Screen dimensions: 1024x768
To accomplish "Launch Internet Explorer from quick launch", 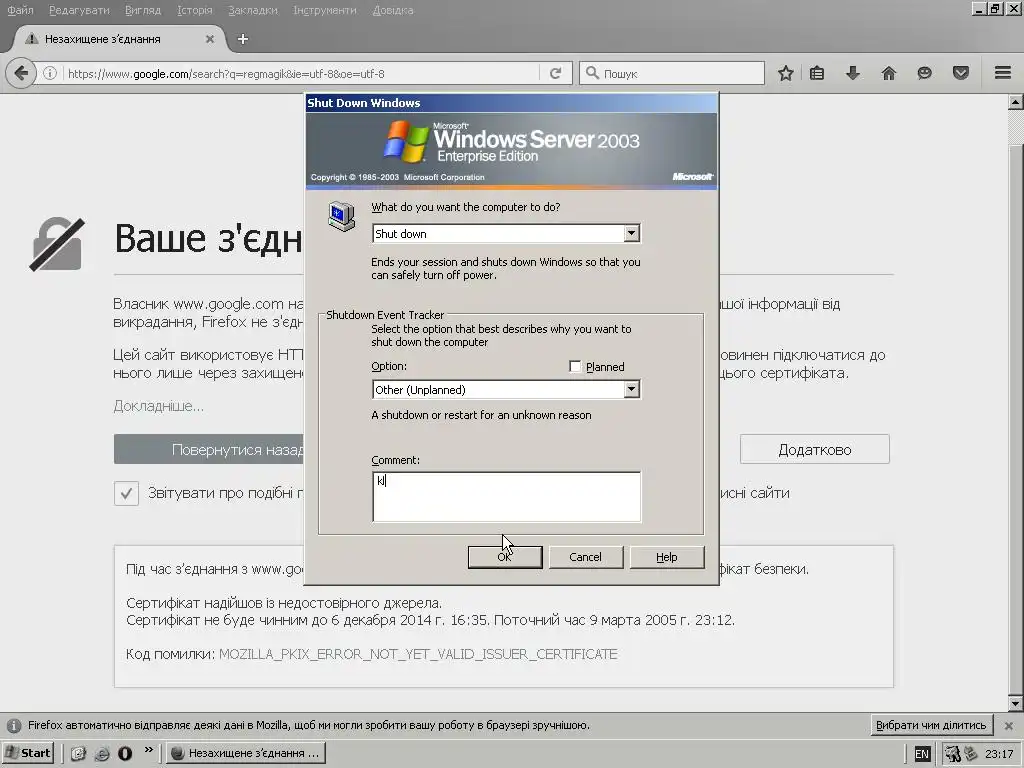I will pyautogui.click(x=102, y=754).
